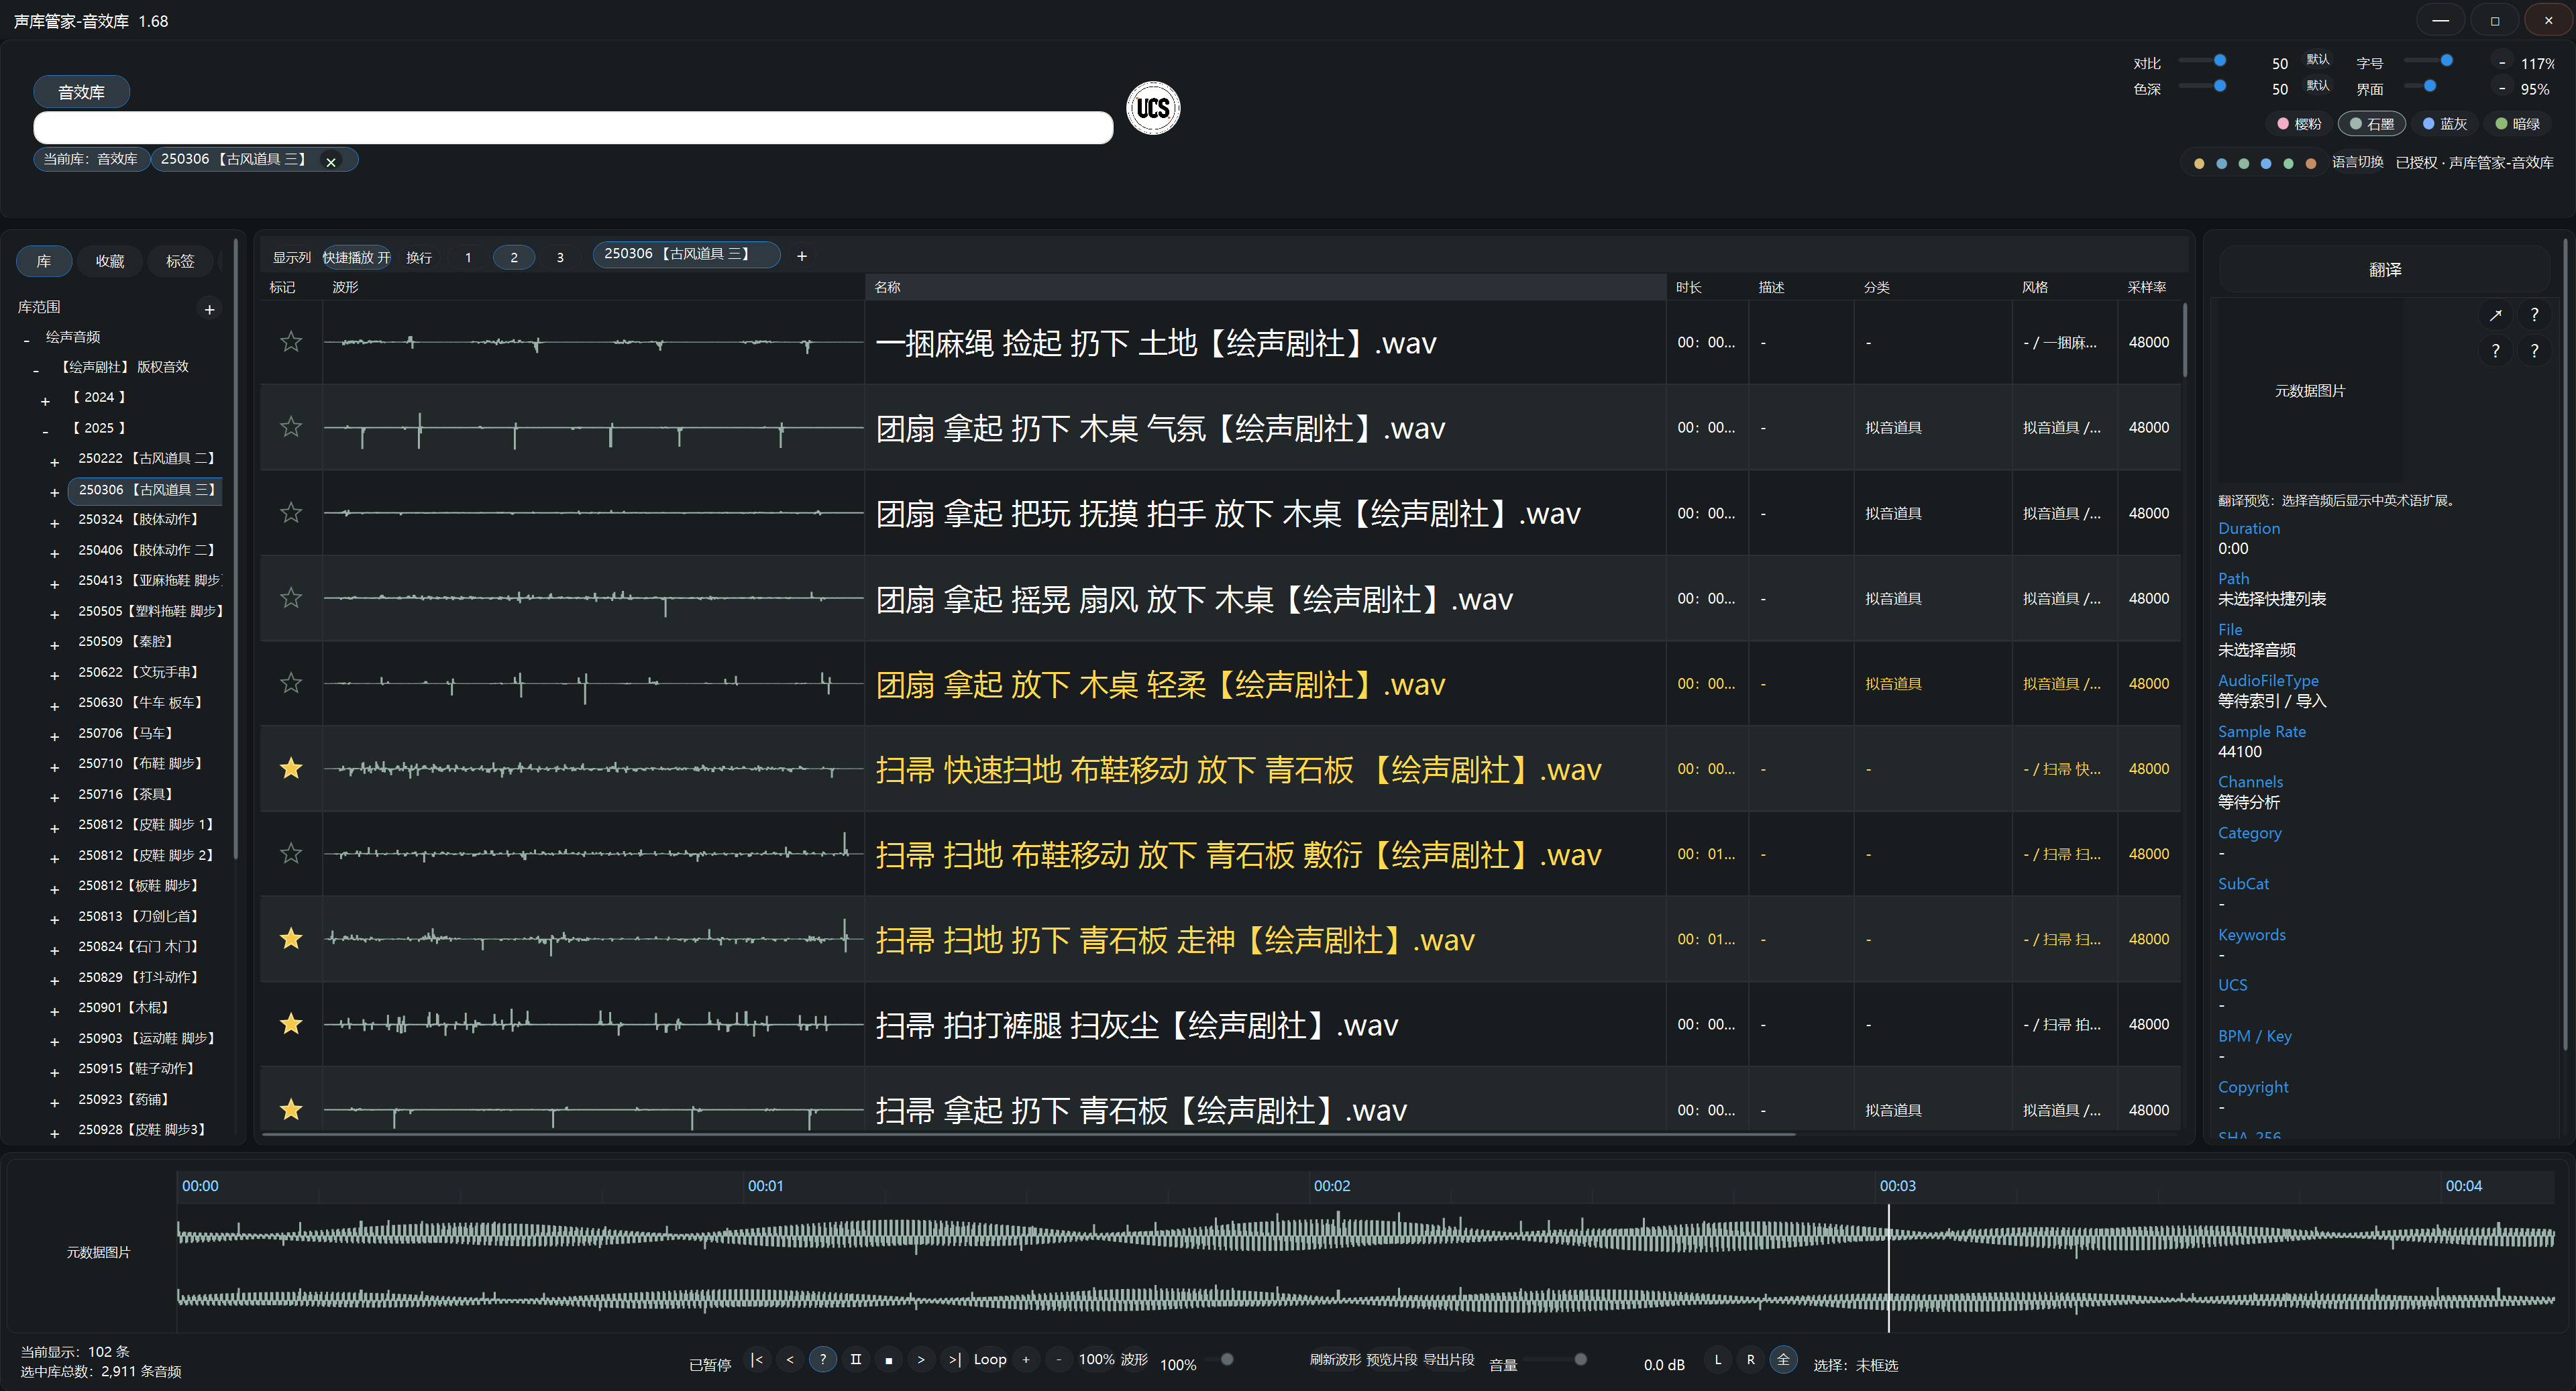Collapse the 【 2025 】 folder

click(45, 431)
